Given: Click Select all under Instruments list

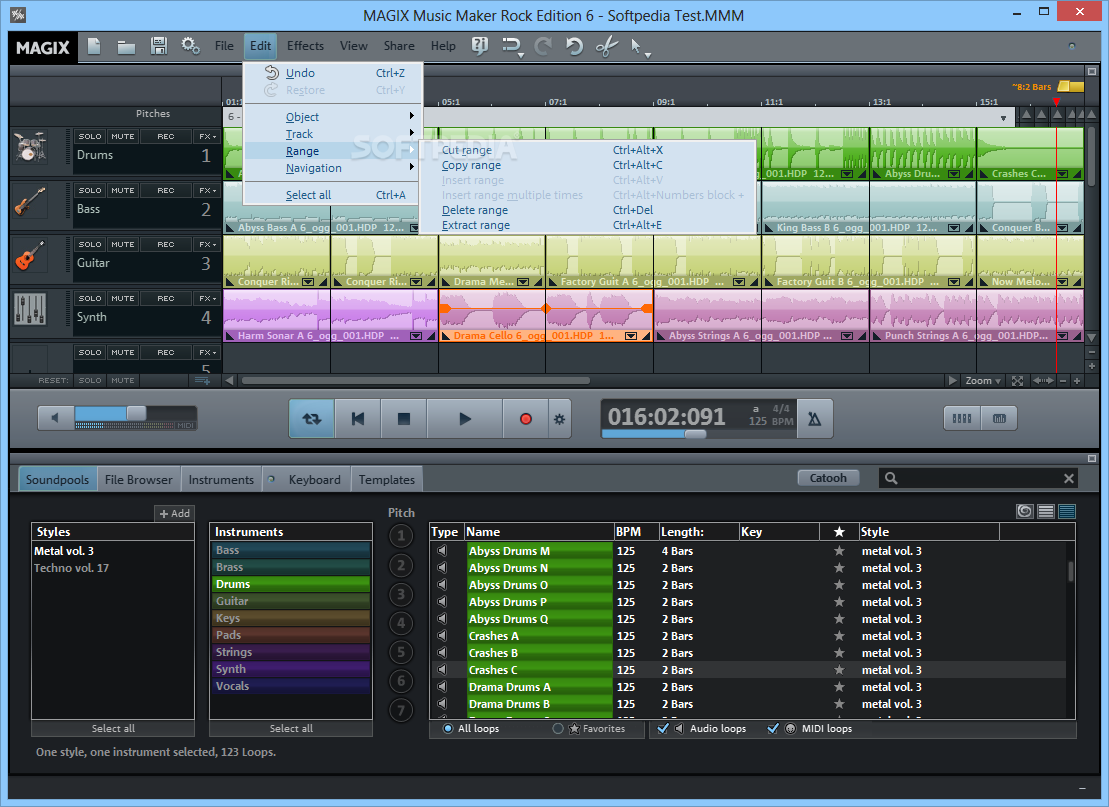Looking at the screenshot, I should click(291, 728).
